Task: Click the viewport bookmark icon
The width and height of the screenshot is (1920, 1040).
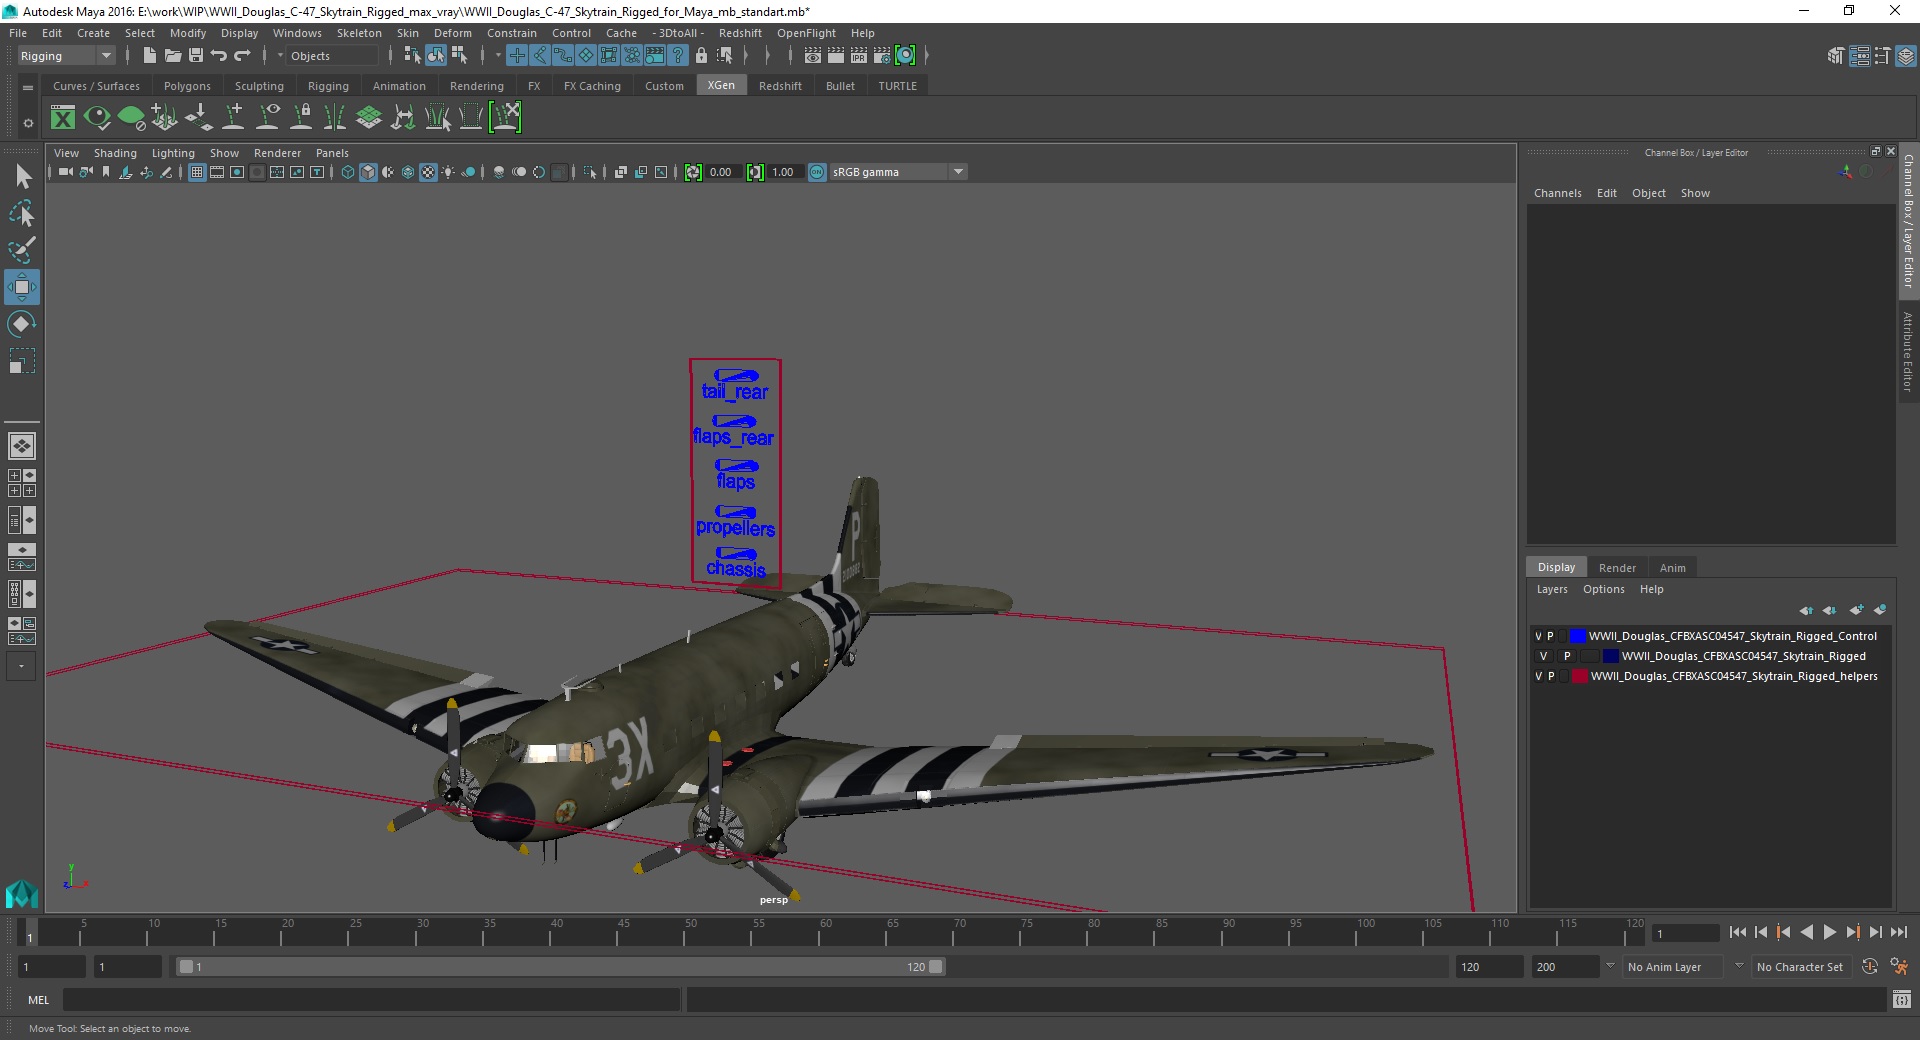Action: point(106,172)
